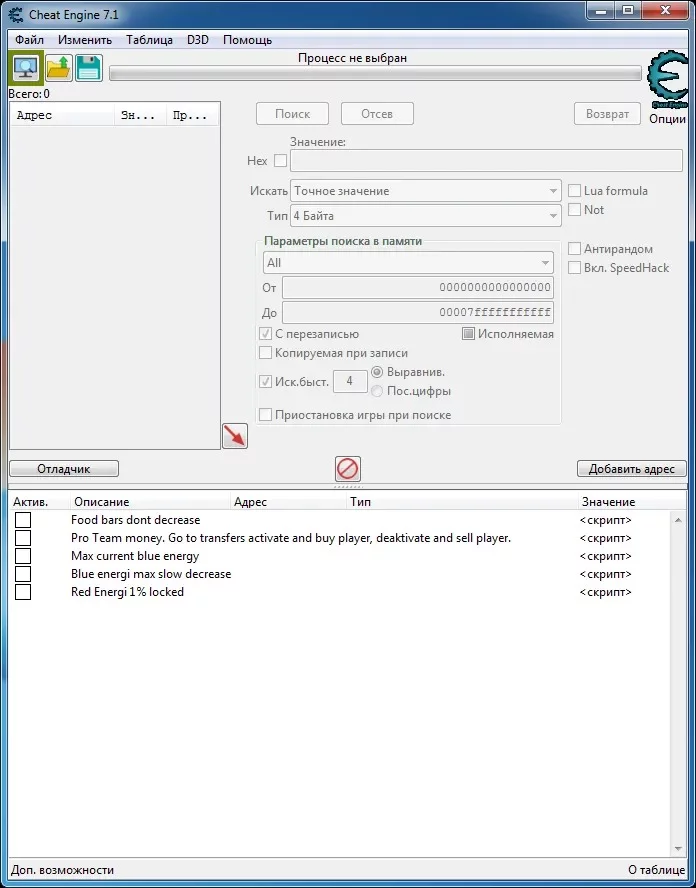This screenshot has height=888, width=696.
Task: Clear address list with the red no-entry icon
Action: point(348,469)
